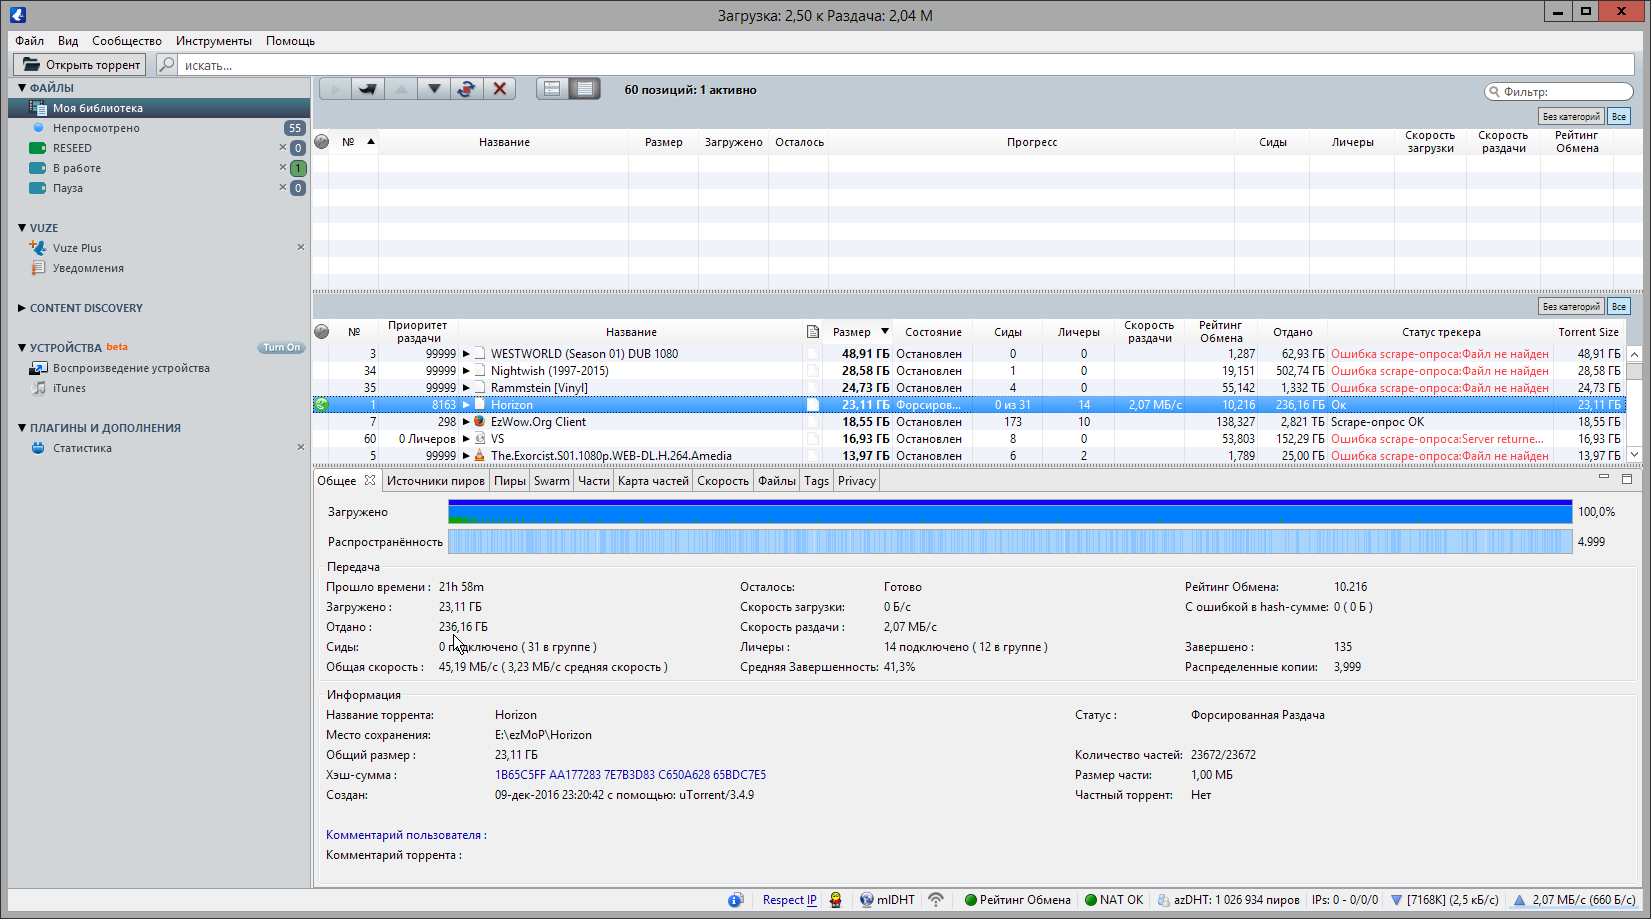Click the Фильтр filter field

coord(1559,92)
